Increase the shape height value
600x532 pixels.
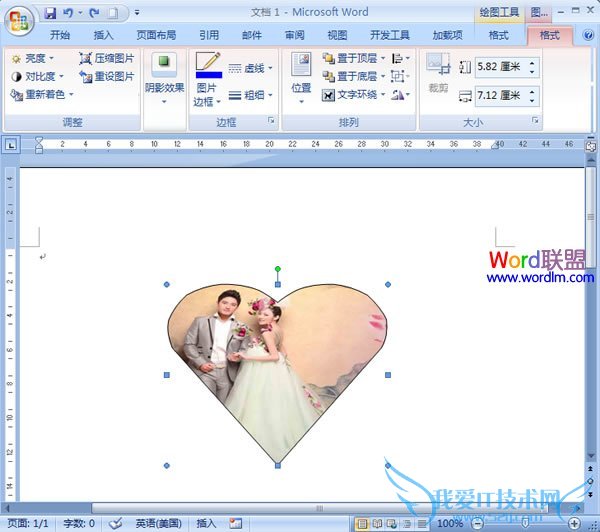[532, 63]
